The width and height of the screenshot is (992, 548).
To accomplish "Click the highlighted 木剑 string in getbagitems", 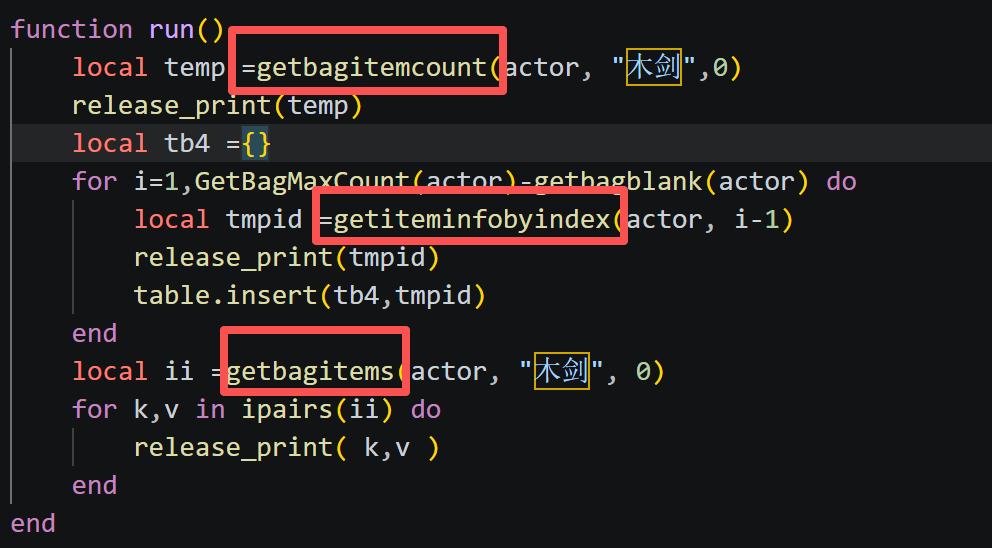I will tap(562, 370).
